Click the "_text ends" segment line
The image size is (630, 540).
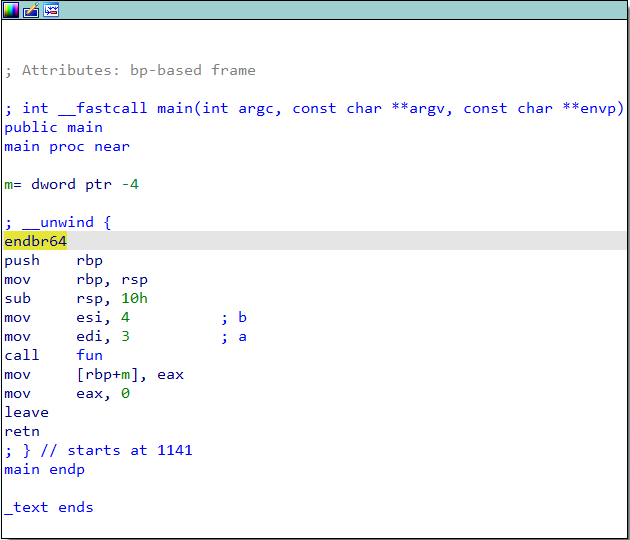pyautogui.click(x=48, y=507)
